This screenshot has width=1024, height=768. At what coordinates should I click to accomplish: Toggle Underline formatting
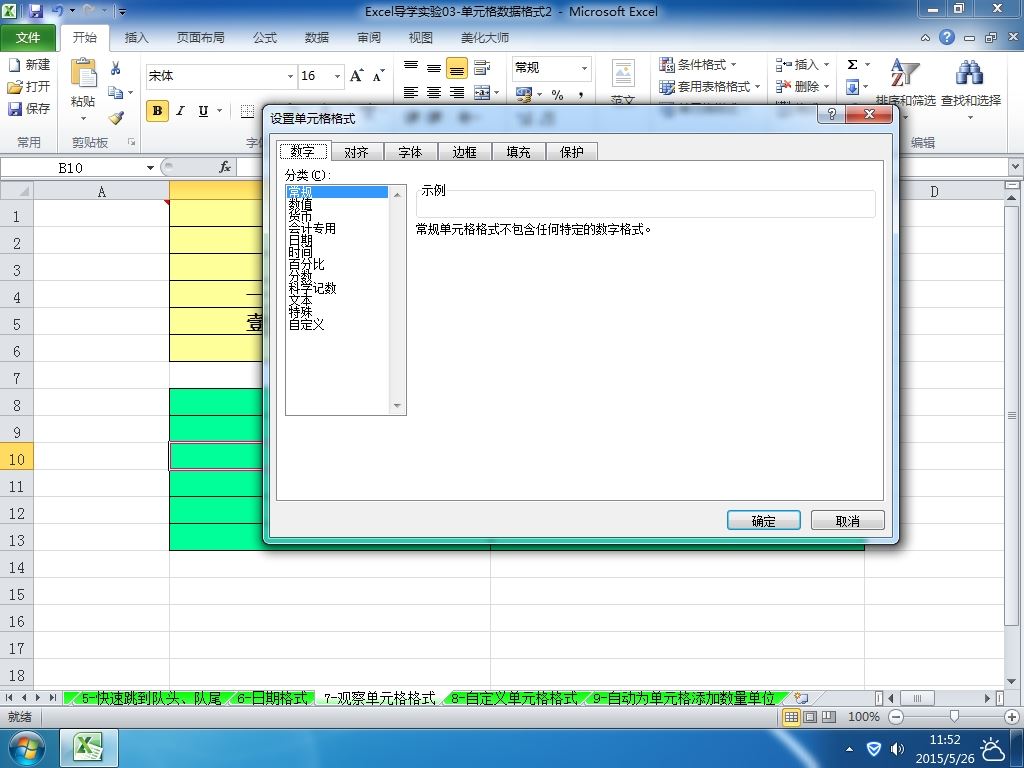pos(203,111)
